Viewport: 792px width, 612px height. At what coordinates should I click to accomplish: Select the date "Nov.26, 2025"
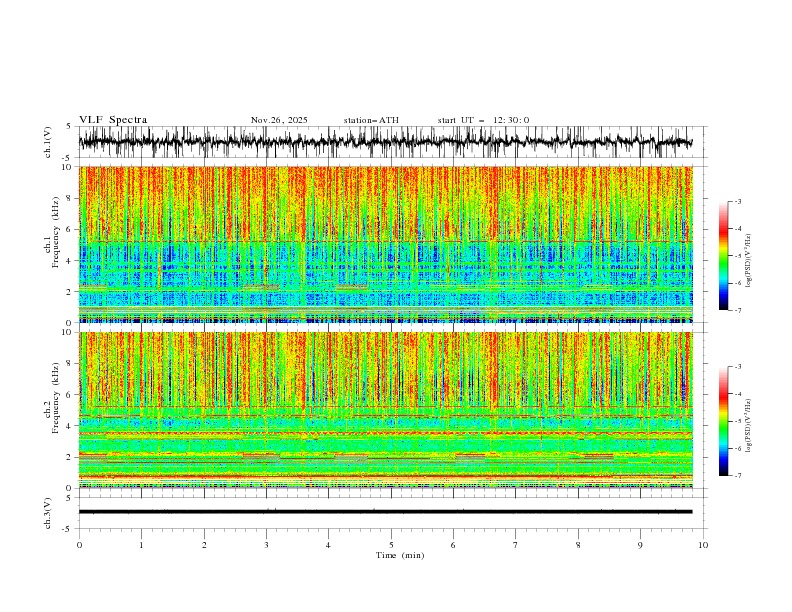279,120
